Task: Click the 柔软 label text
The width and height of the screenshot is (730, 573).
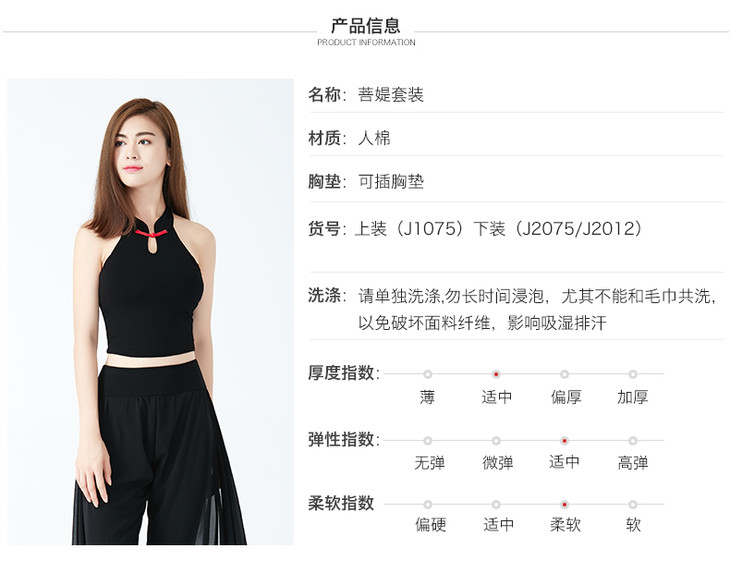Action: pyautogui.click(x=565, y=525)
